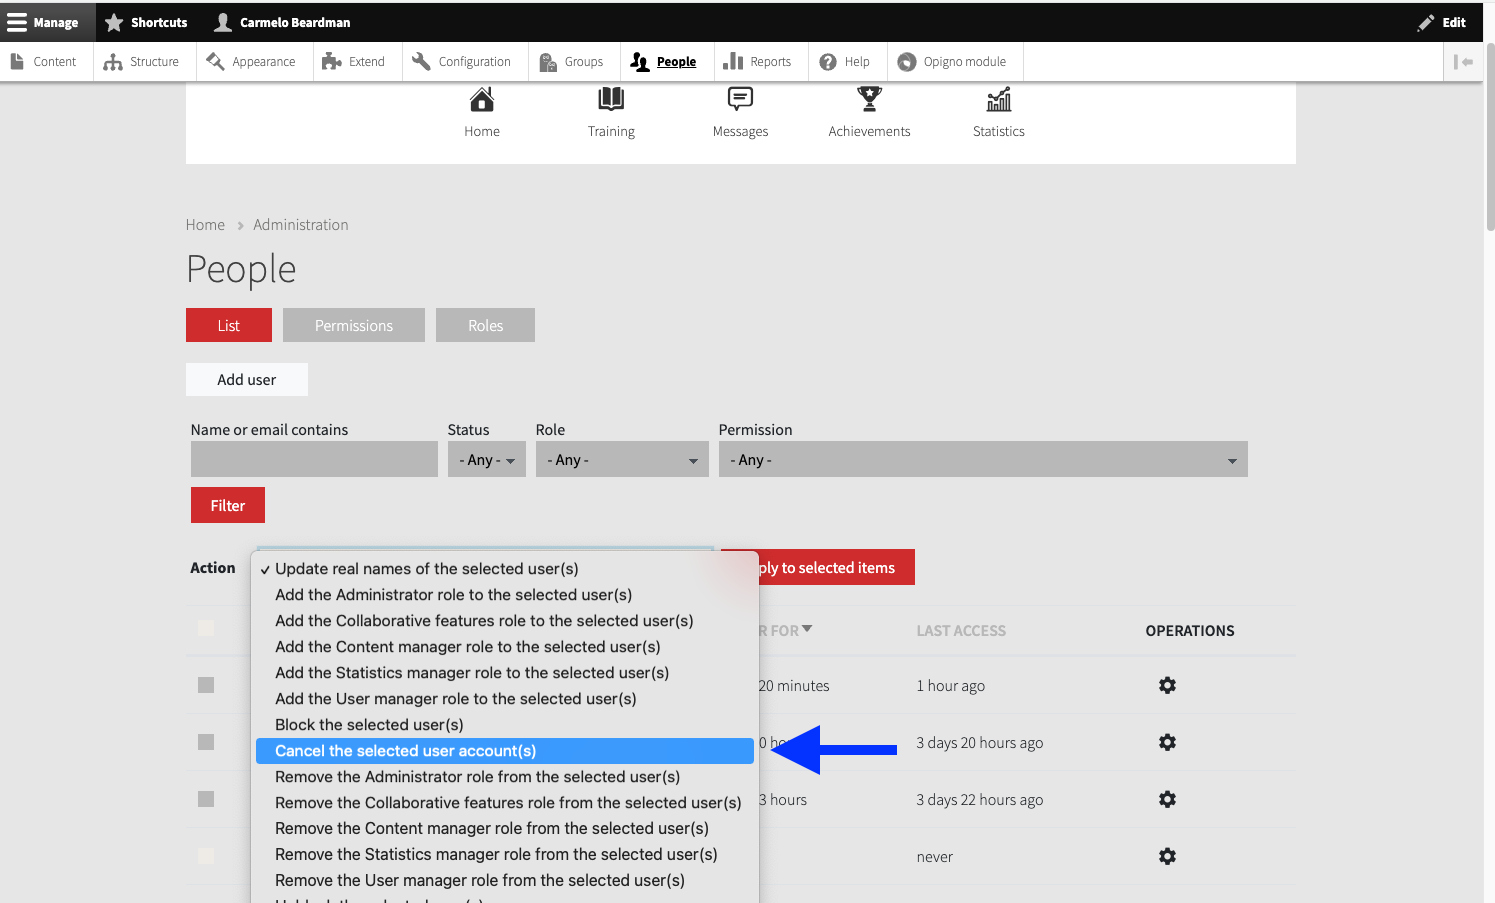This screenshot has width=1495, height=903.
Task: Open Extend admin menu
Action: click(354, 61)
